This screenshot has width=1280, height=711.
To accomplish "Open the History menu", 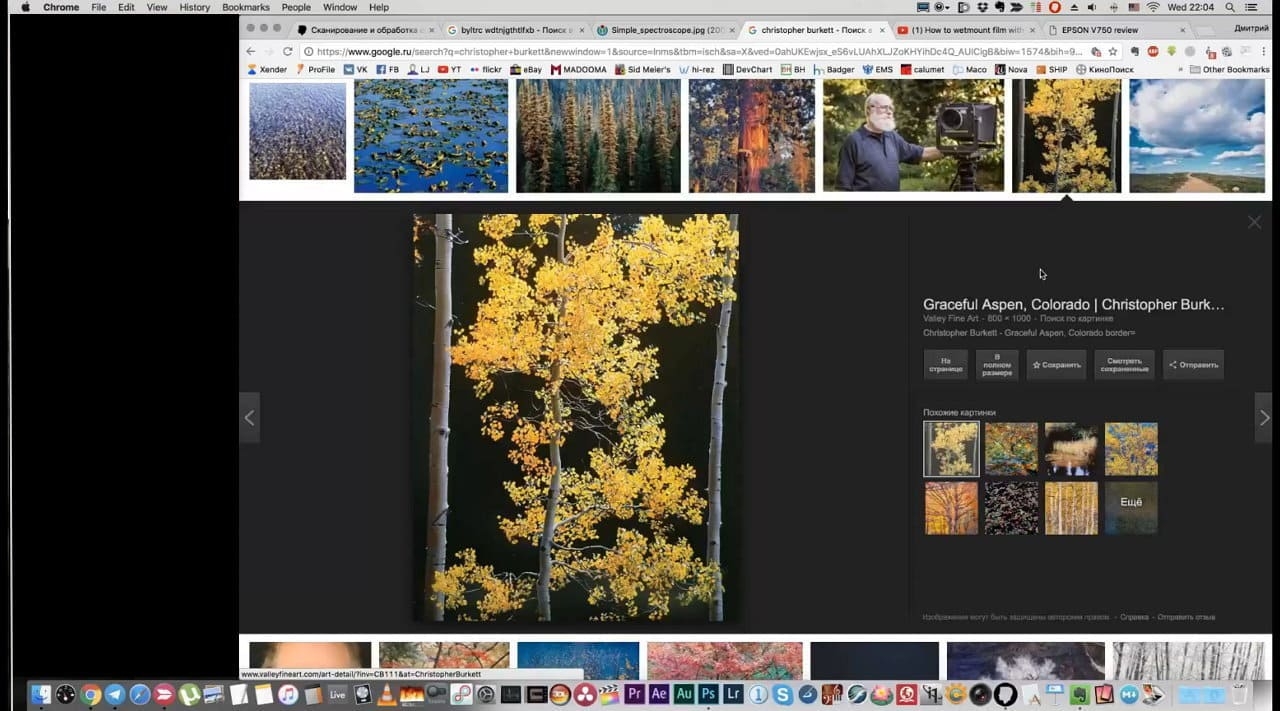I will click(194, 7).
